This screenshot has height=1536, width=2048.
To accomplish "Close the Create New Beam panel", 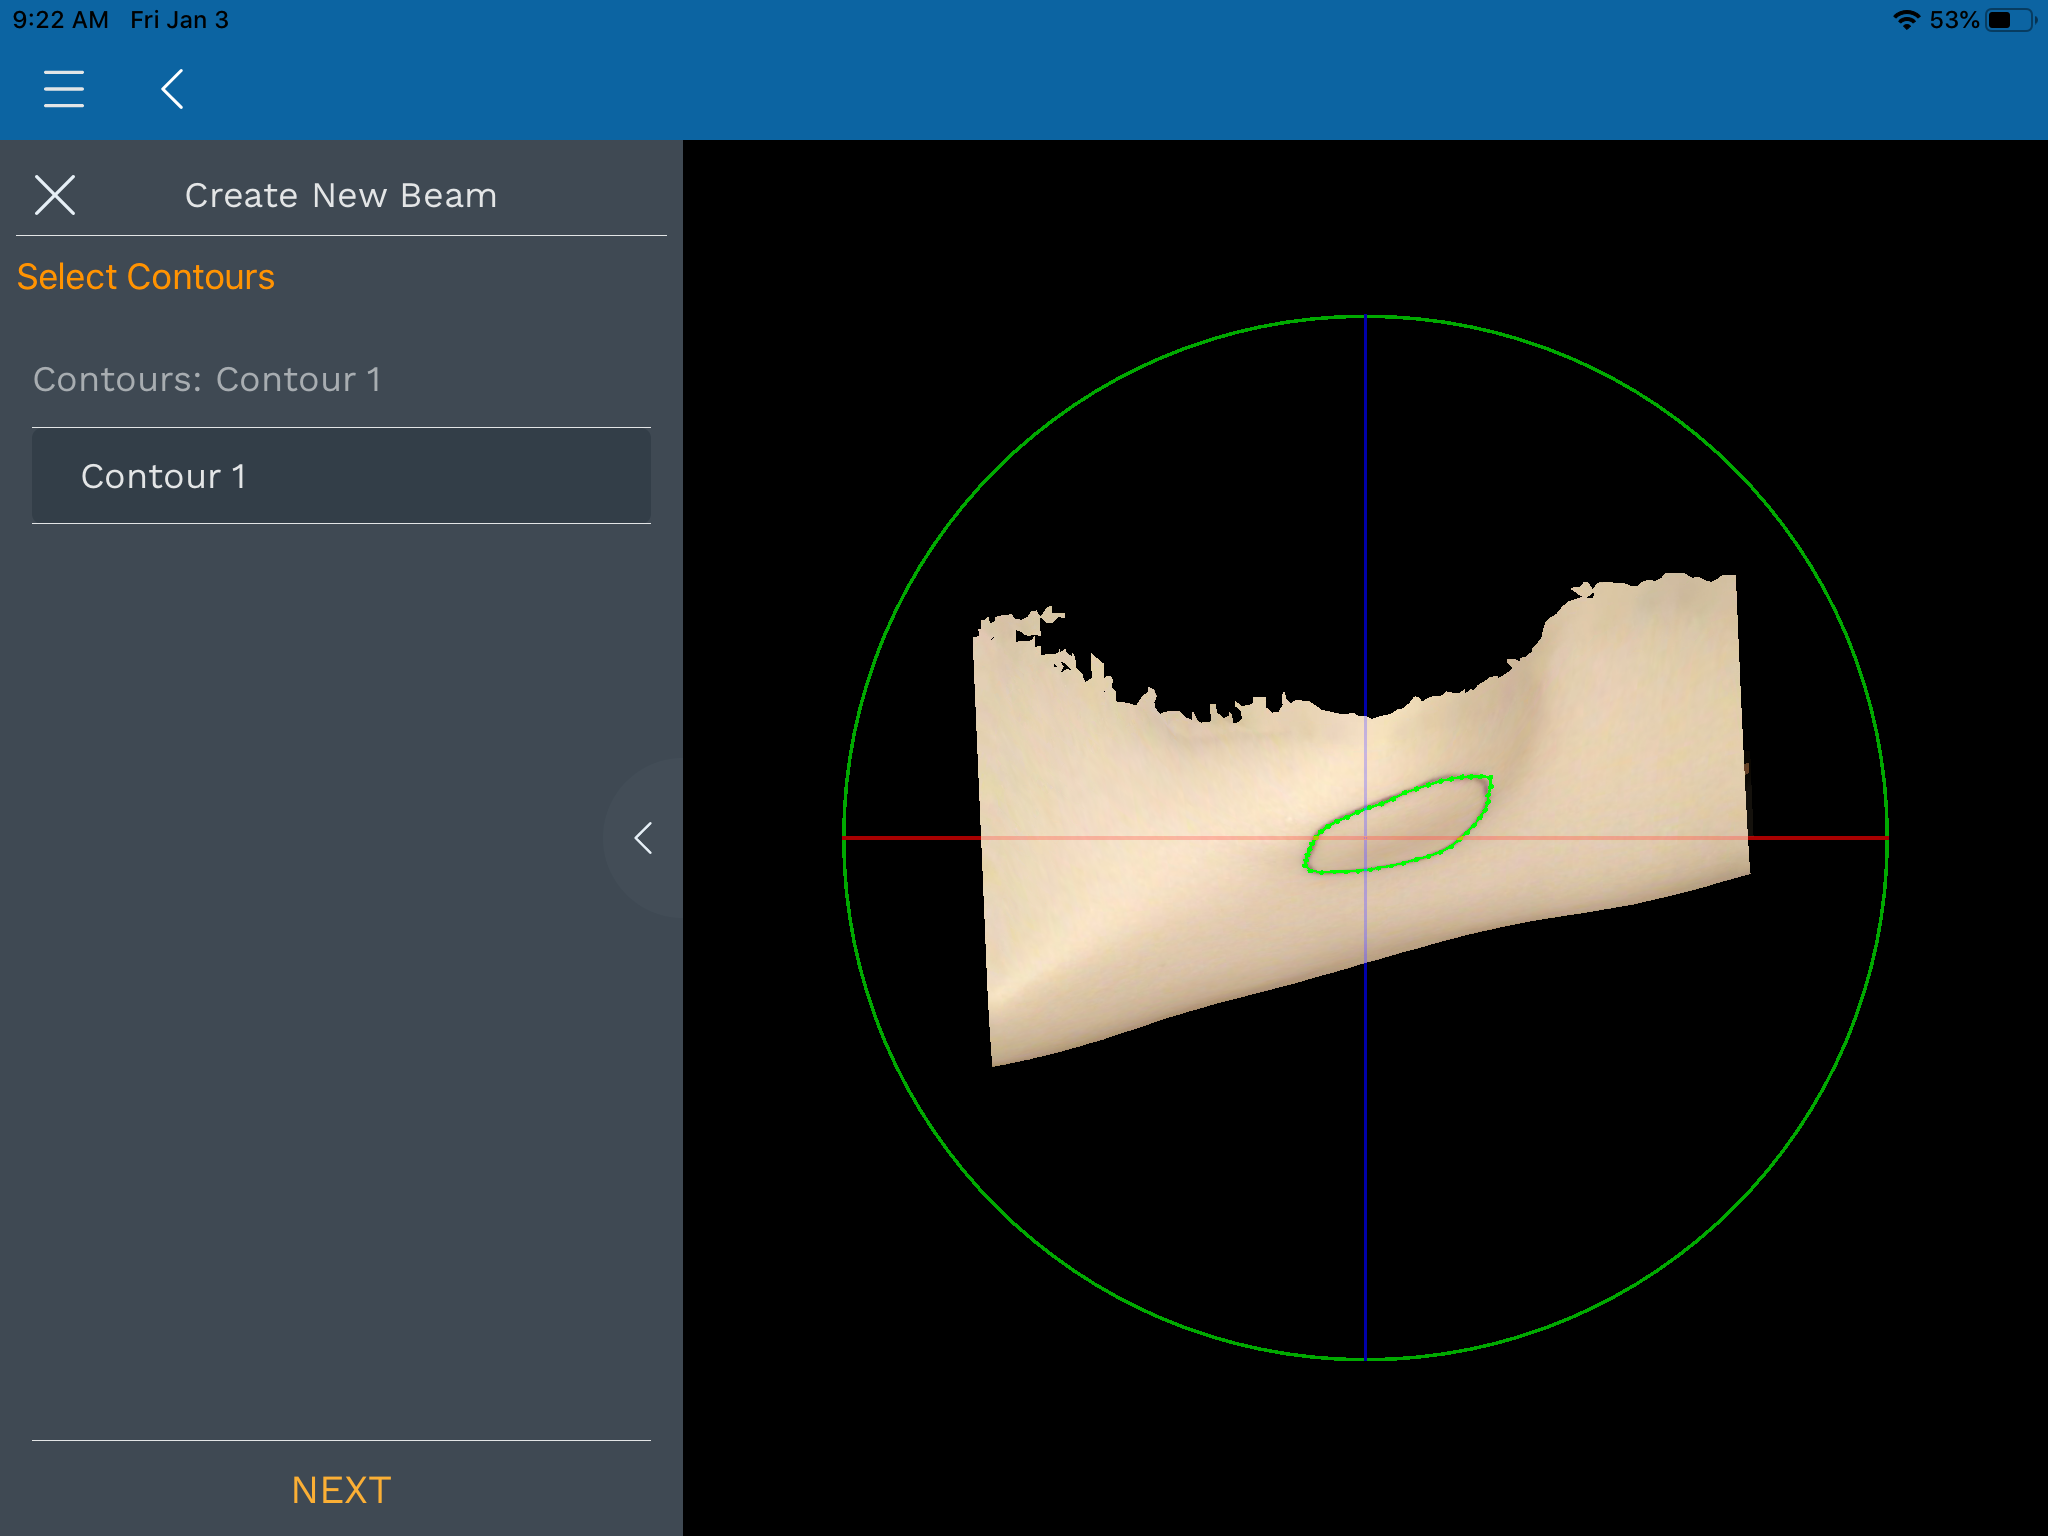I will pos(55,195).
